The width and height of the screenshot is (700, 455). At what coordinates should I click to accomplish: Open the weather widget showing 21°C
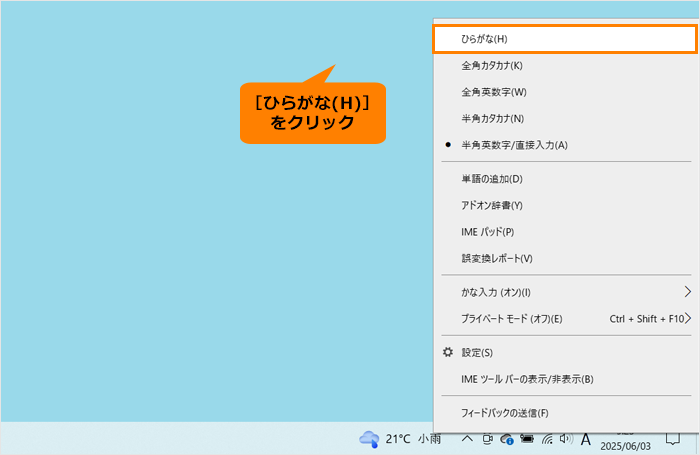tap(400, 439)
